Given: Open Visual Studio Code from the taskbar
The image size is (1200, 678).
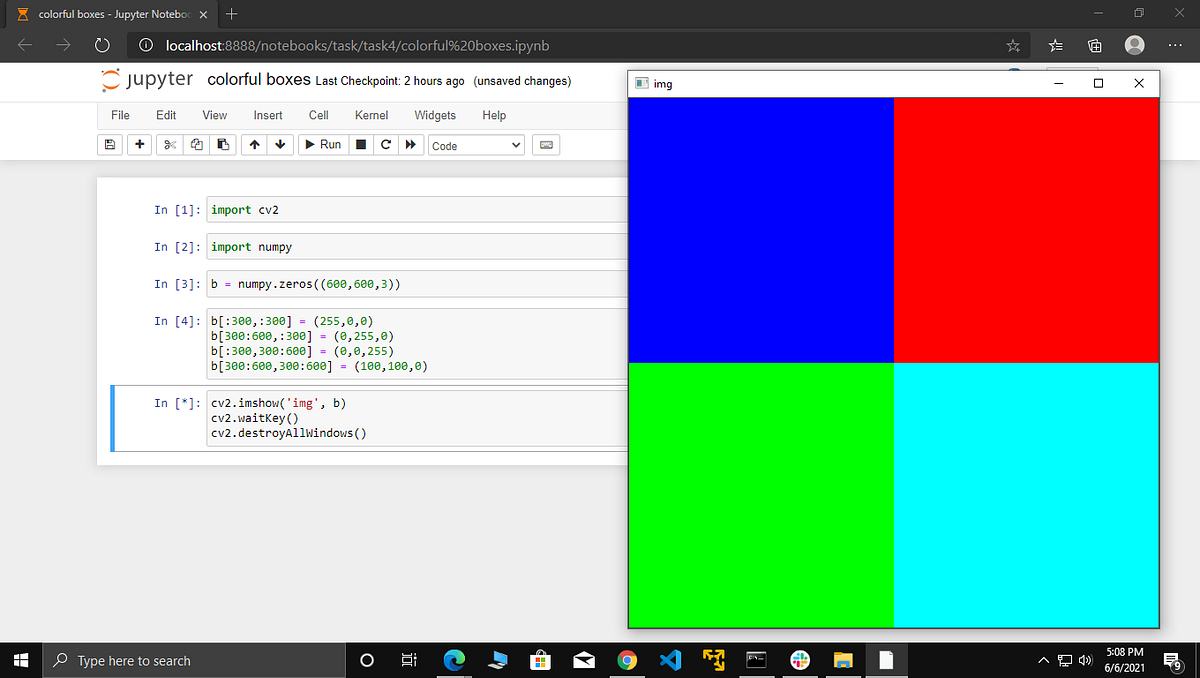Looking at the screenshot, I should [670, 660].
